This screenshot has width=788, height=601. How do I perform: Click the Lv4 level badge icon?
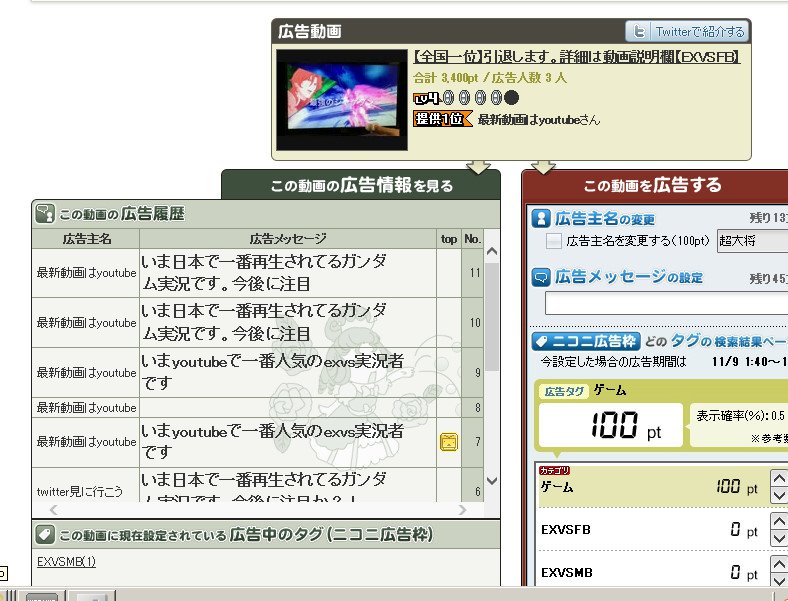426,98
